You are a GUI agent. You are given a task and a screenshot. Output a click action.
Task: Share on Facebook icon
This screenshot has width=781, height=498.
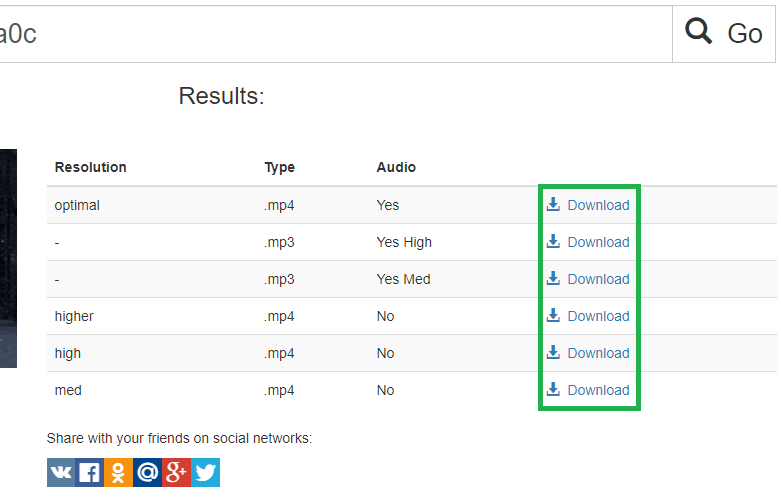point(90,473)
